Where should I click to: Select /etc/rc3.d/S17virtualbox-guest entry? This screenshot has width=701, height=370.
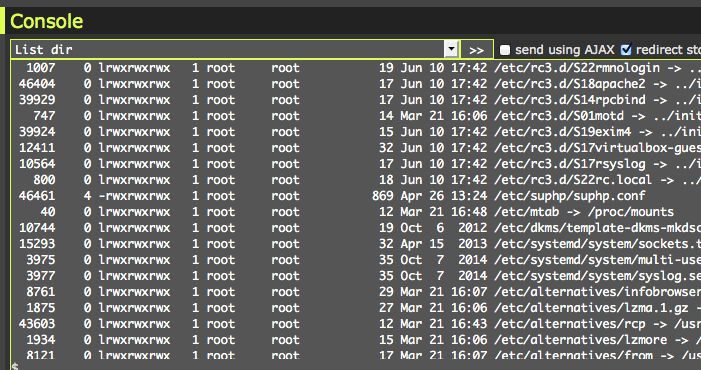[597, 148]
